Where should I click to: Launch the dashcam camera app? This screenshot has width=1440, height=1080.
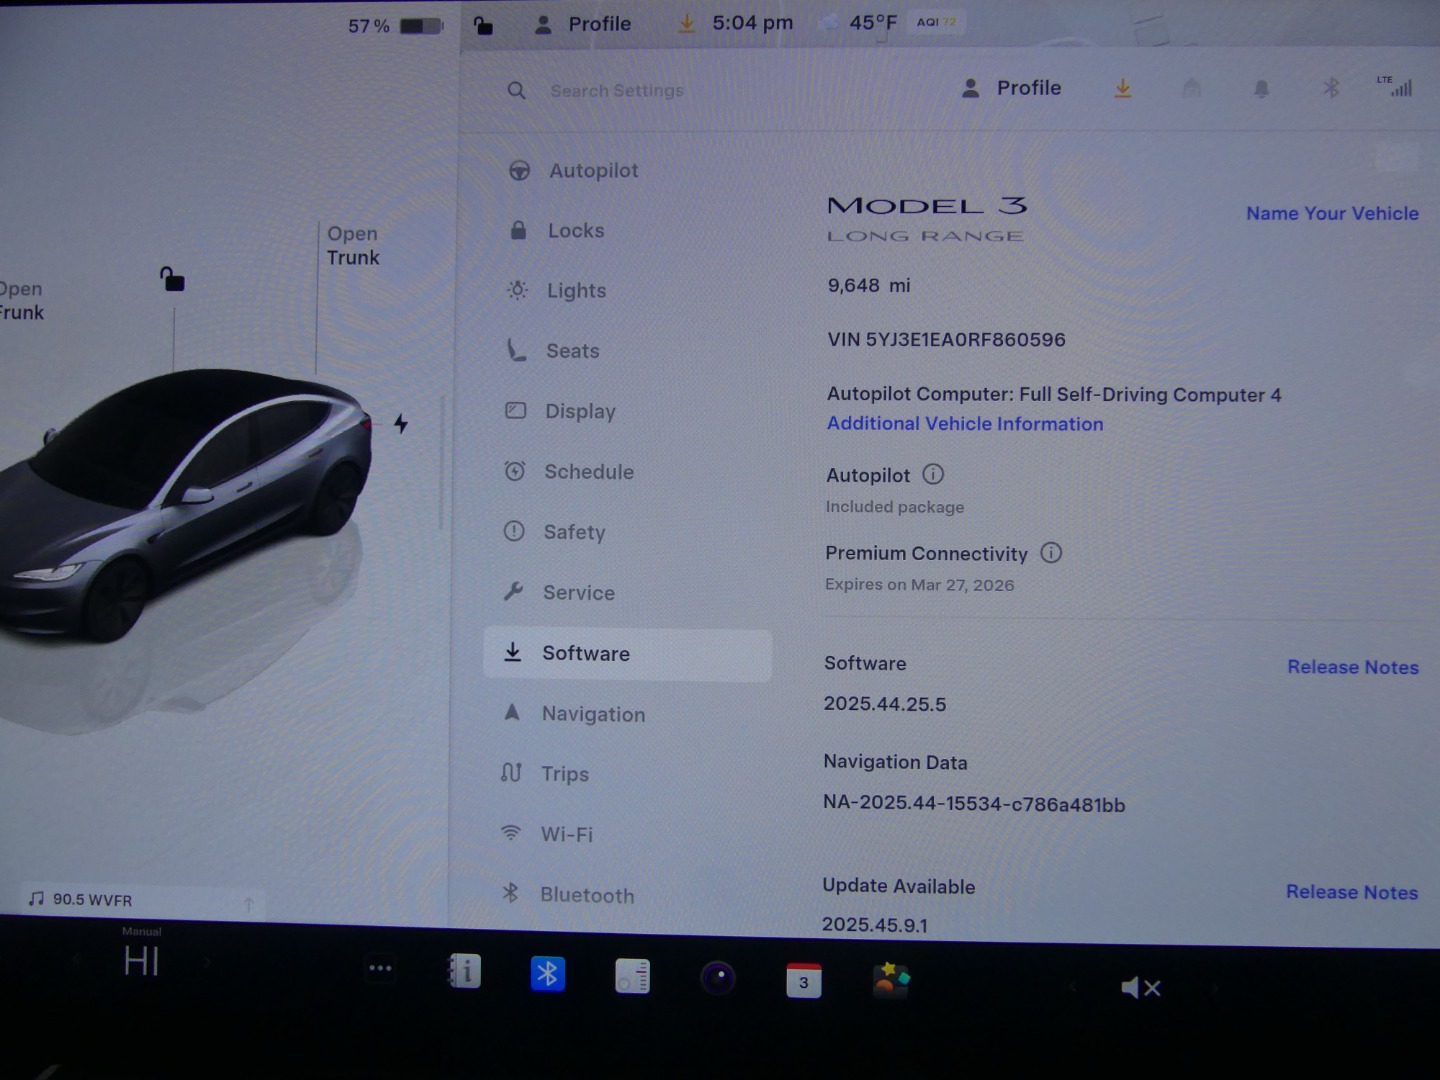pyautogui.click(x=718, y=978)
